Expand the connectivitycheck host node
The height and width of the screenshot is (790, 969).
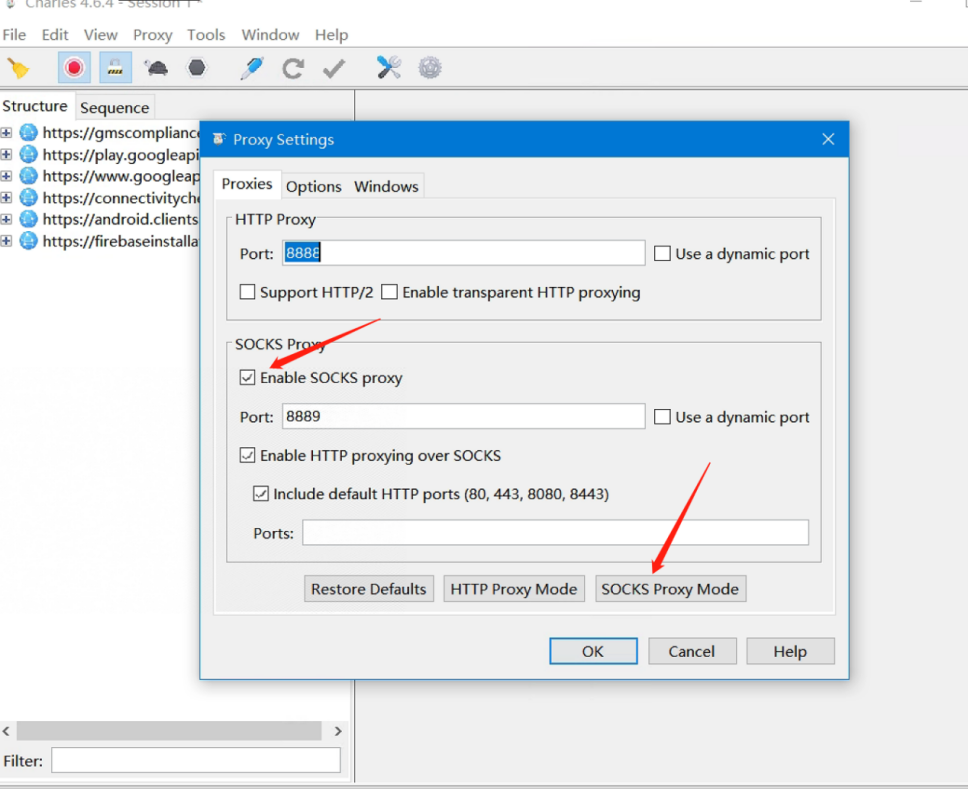pyautogui.click(x=6, y=197)
